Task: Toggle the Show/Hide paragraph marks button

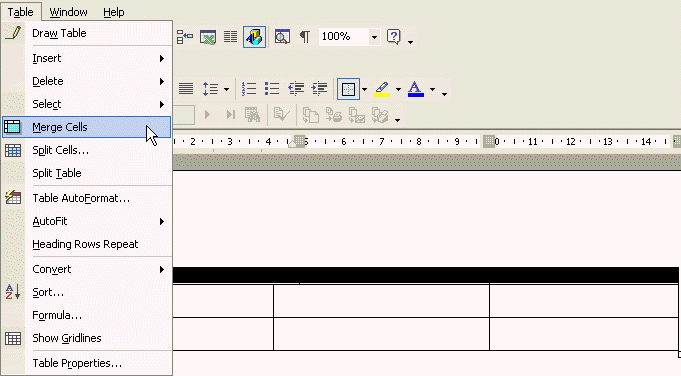Action: coord(305,37)
